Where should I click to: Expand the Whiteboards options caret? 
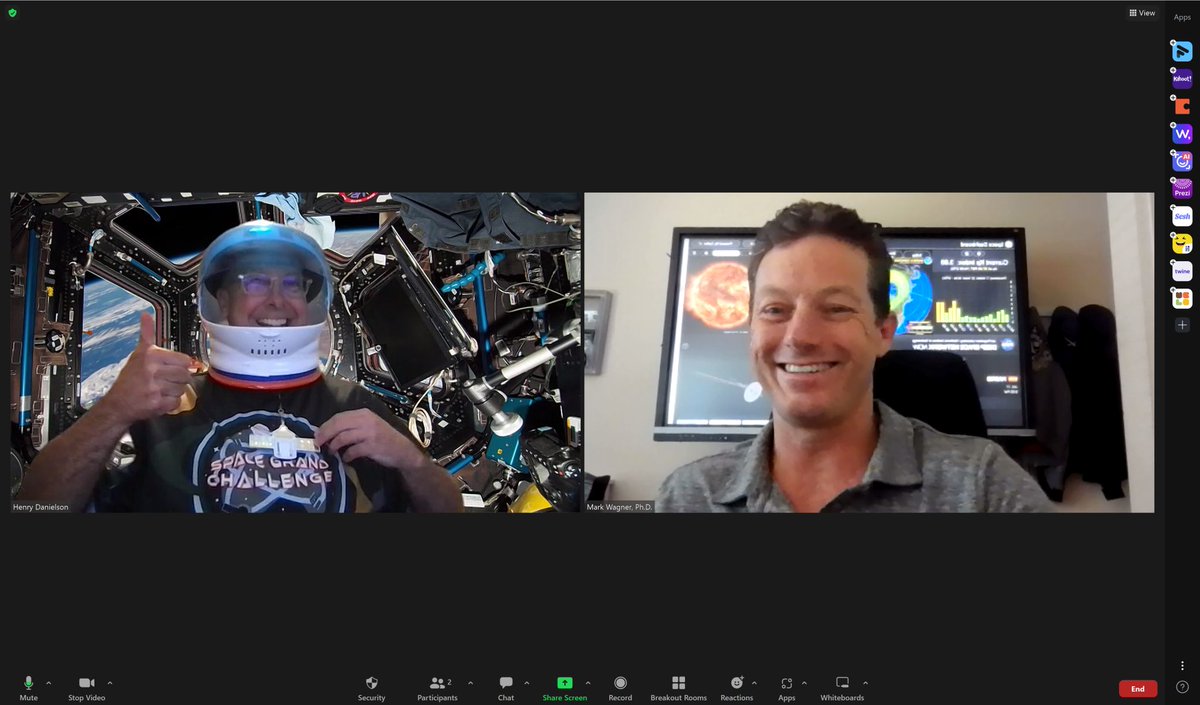(865, 683)
